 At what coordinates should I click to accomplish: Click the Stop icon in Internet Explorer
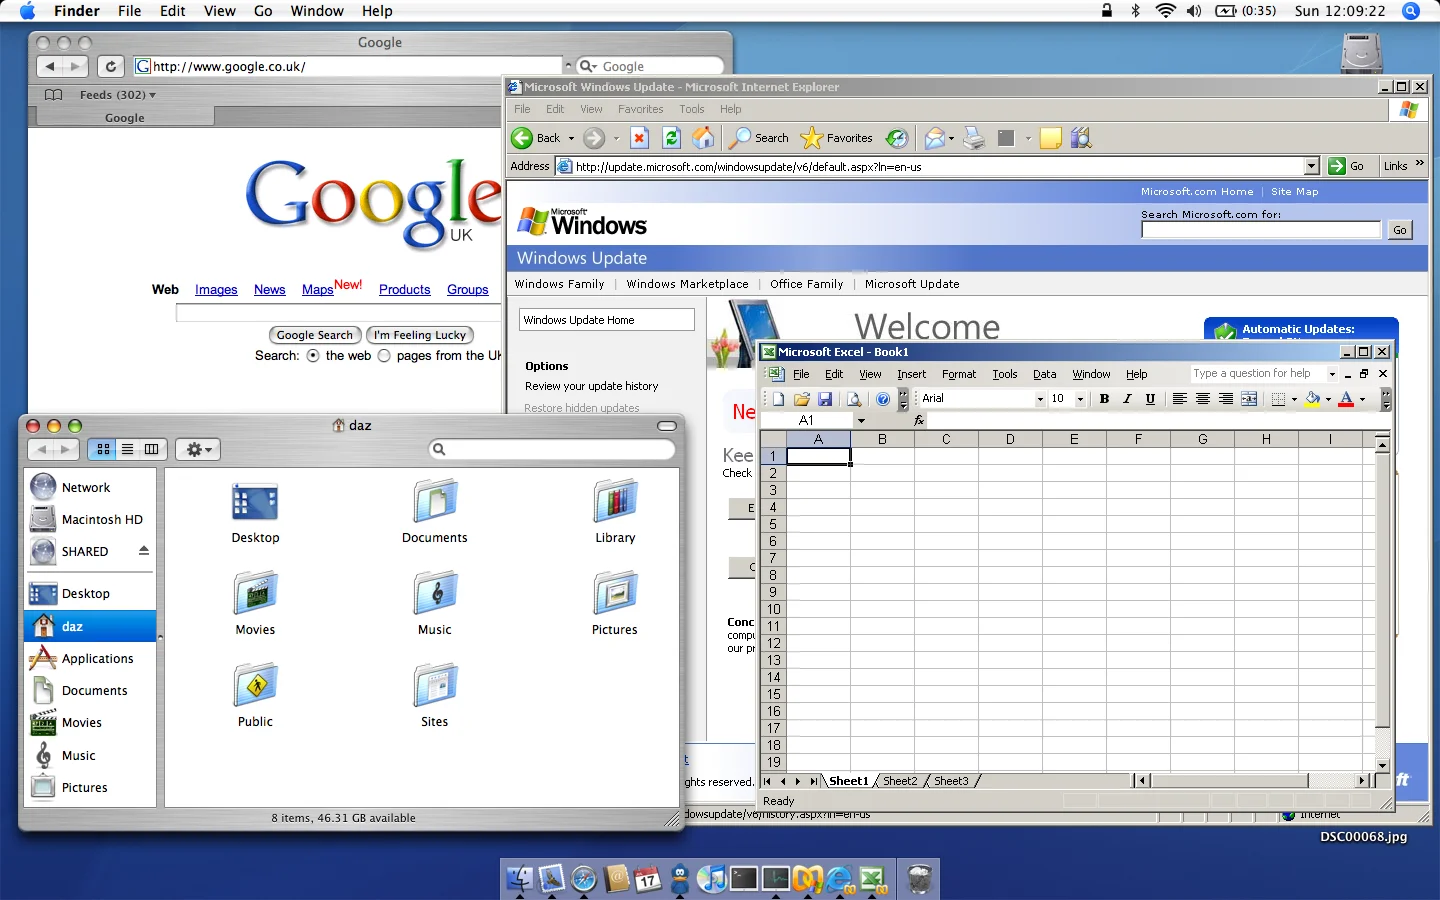(640, 138)
